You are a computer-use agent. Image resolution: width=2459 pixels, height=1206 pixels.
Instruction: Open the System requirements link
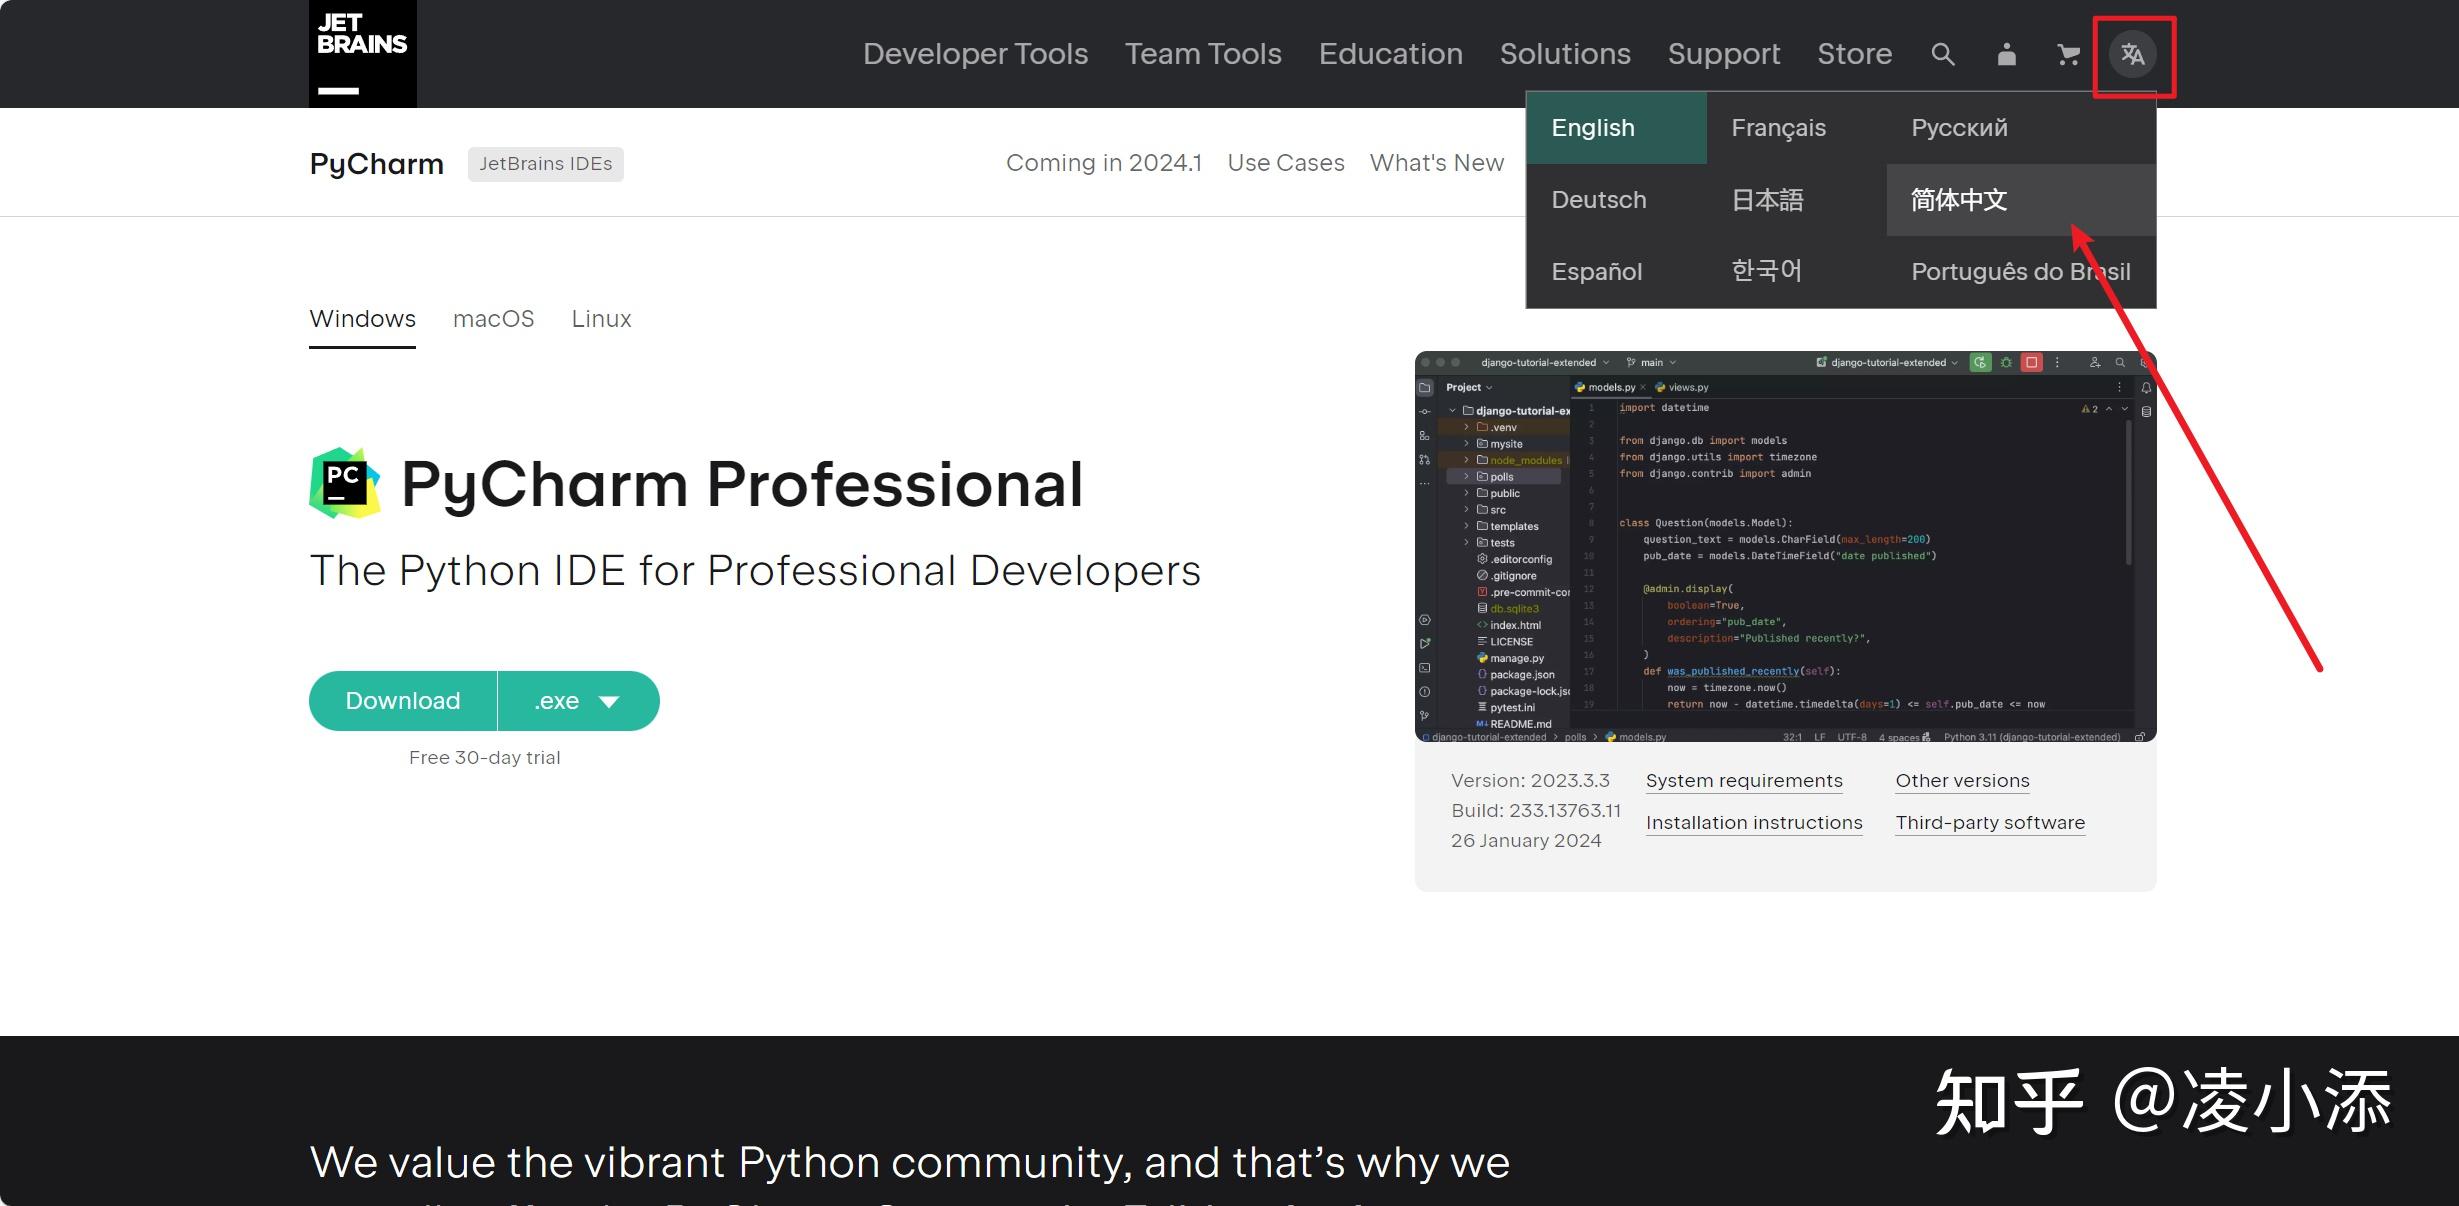tap(1743, 781)
